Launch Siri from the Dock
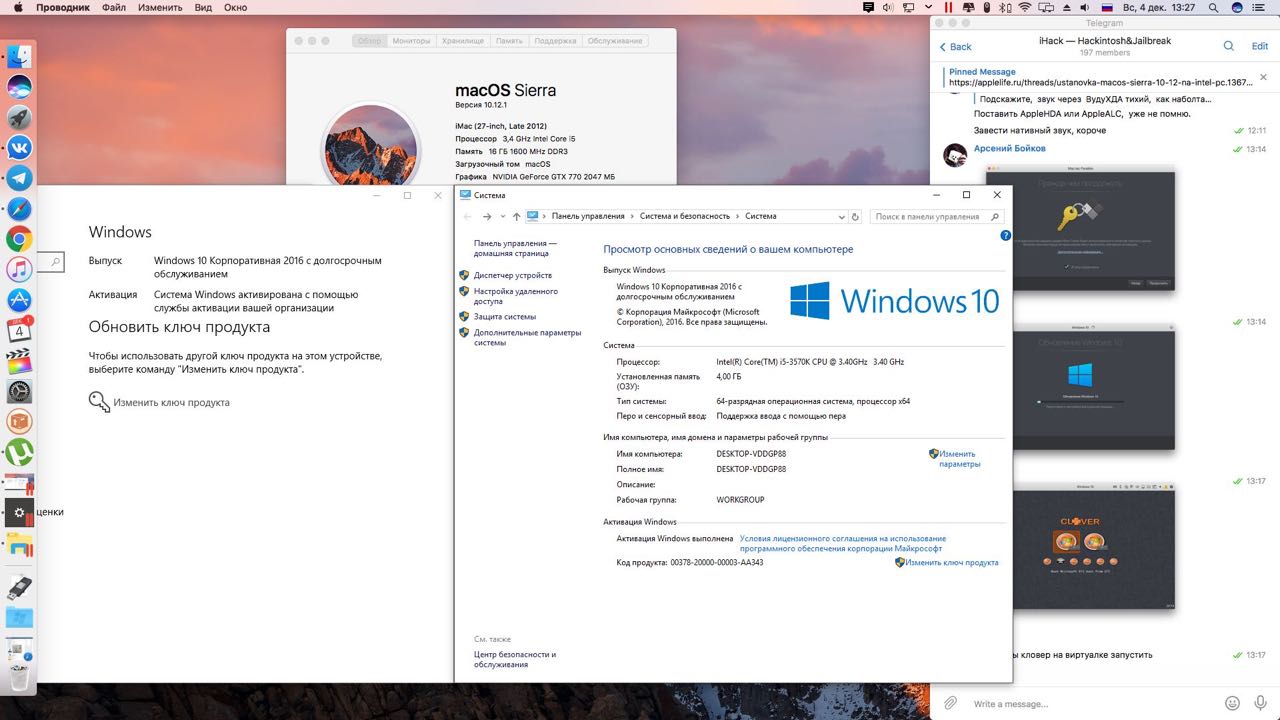The height and width of the screenshot is (720, 1280). coord(20,87)
